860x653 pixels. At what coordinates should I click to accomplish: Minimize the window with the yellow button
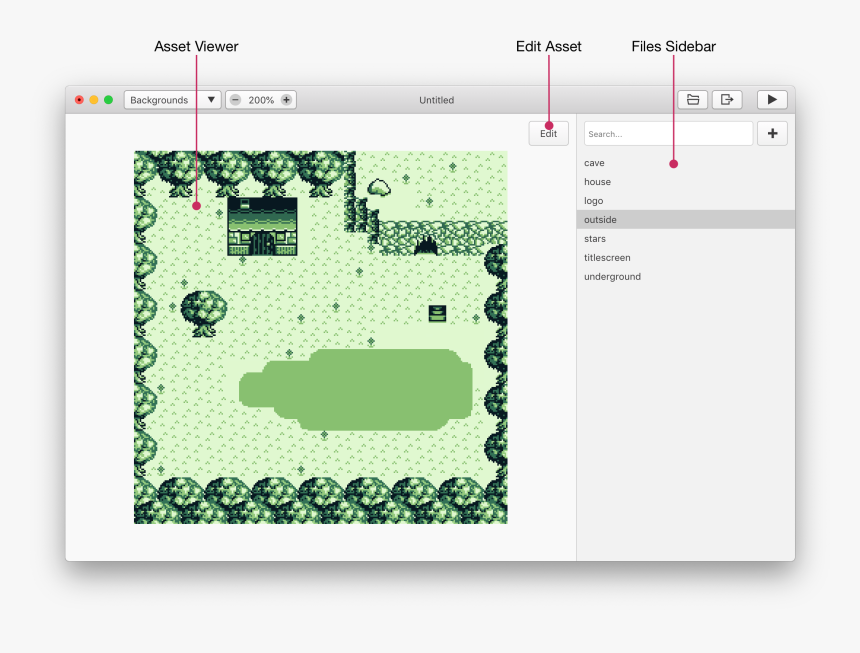pos(94,100)
